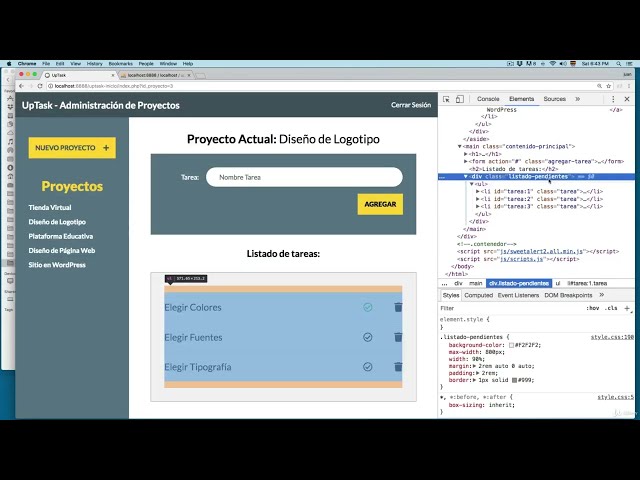Expand the h1 node in Elements tree
640x480 pixels.
click(466, 154)
